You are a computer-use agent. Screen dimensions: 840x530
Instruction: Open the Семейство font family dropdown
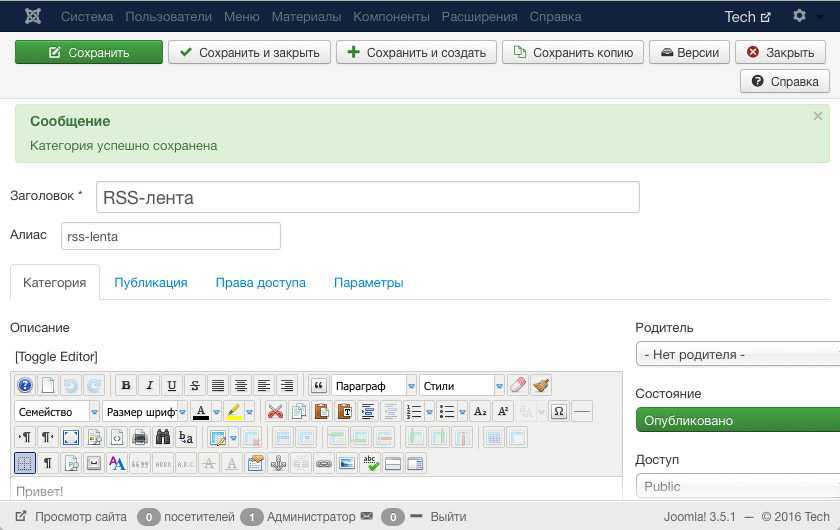click(57, 412)
